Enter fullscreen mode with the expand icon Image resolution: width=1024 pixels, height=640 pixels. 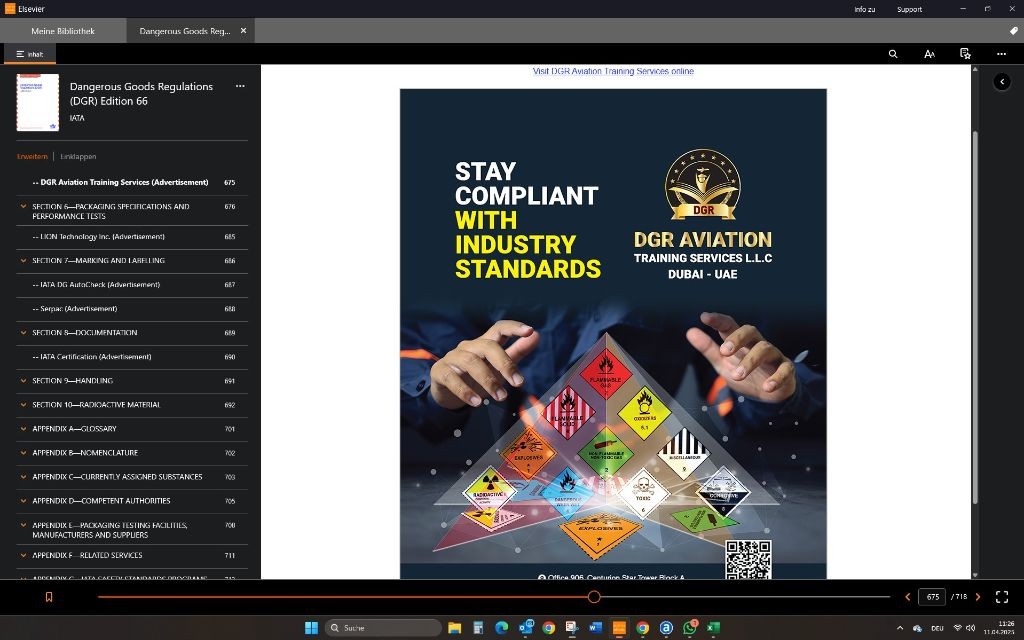(x=1002, y=597)
